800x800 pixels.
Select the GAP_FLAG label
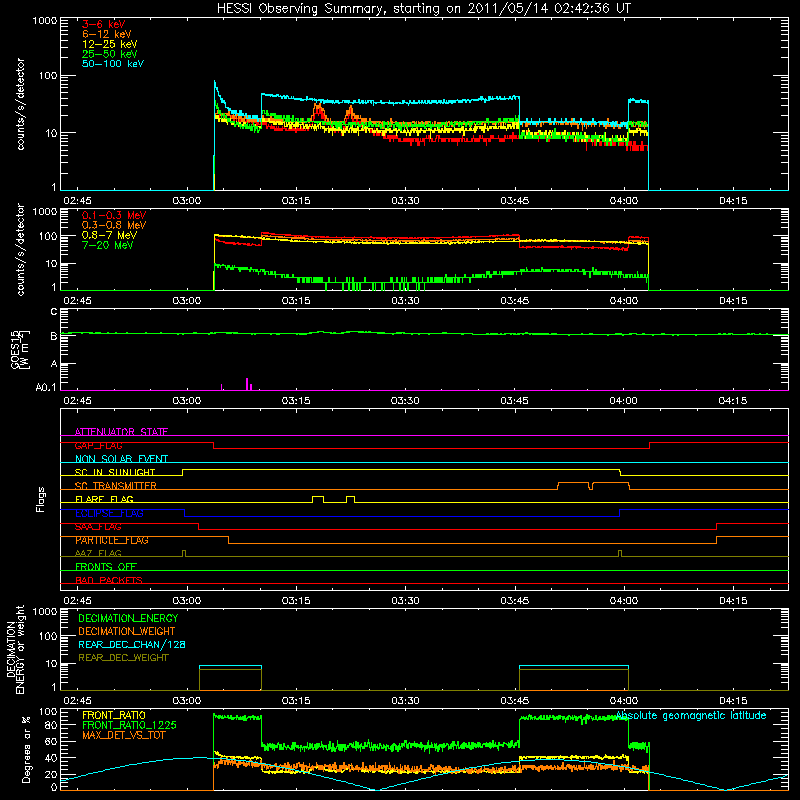[98, 445]
